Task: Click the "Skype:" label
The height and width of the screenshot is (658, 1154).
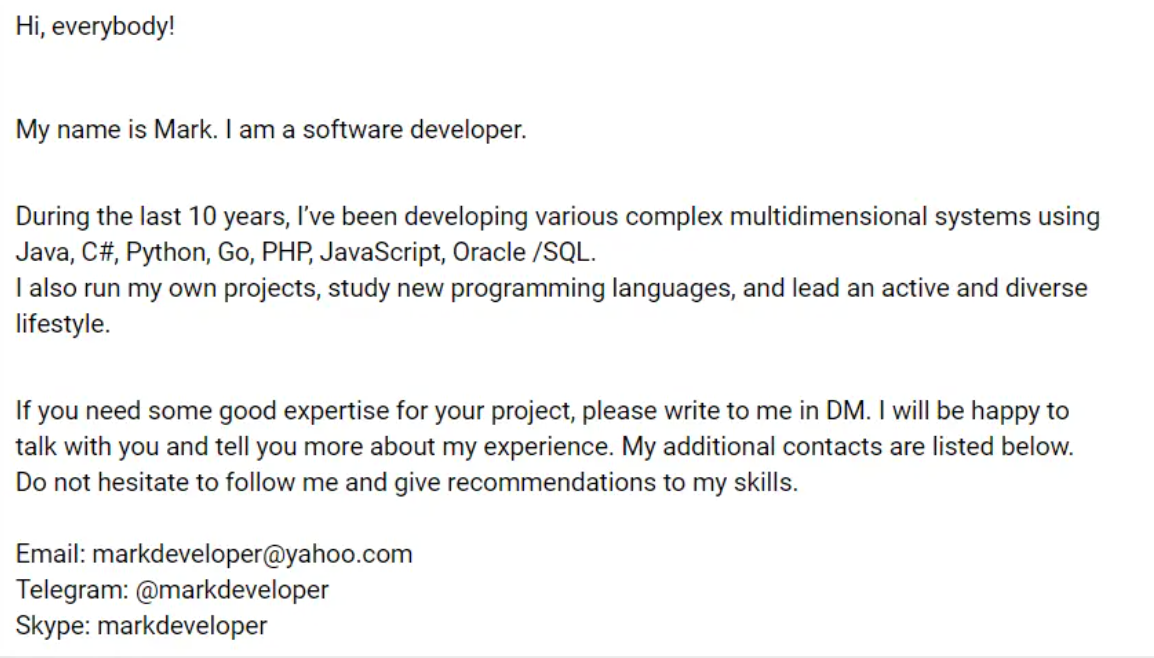Action: 53,626
